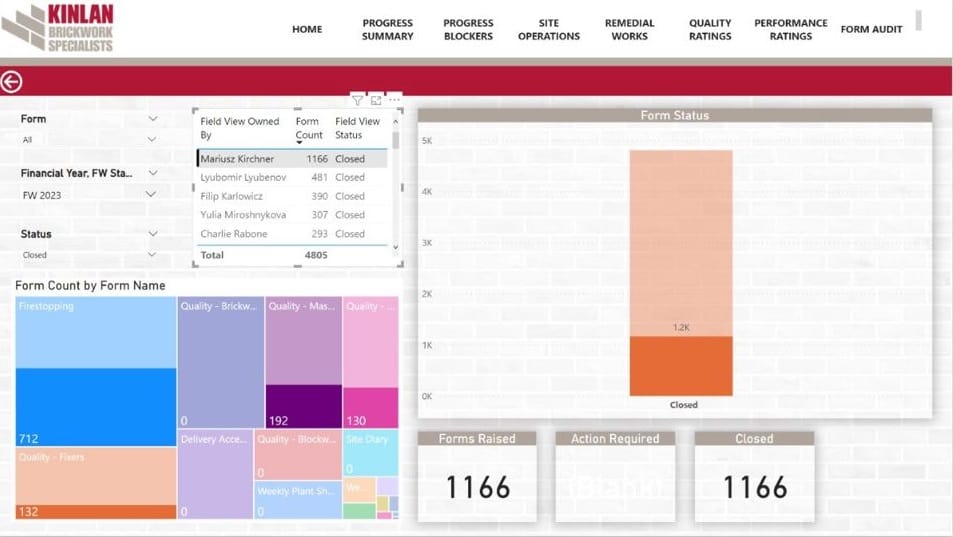
Task: Click the table scrollbar up arrow
Action: pos(396,121)
